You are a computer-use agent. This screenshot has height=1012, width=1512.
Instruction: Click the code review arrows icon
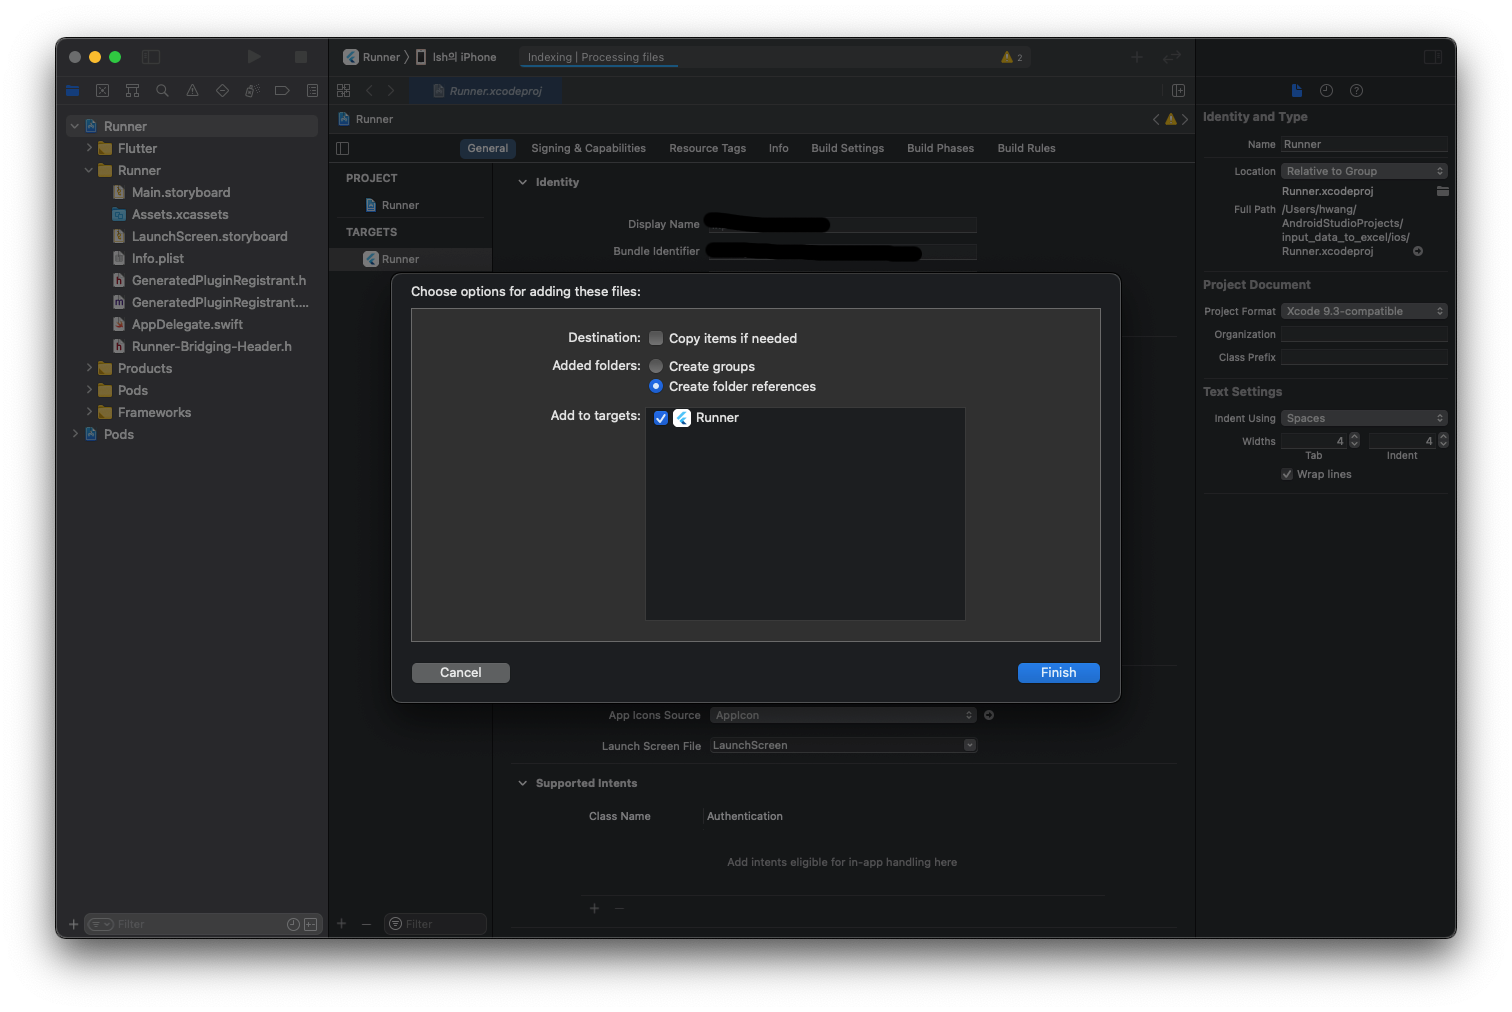(1172, 57)
